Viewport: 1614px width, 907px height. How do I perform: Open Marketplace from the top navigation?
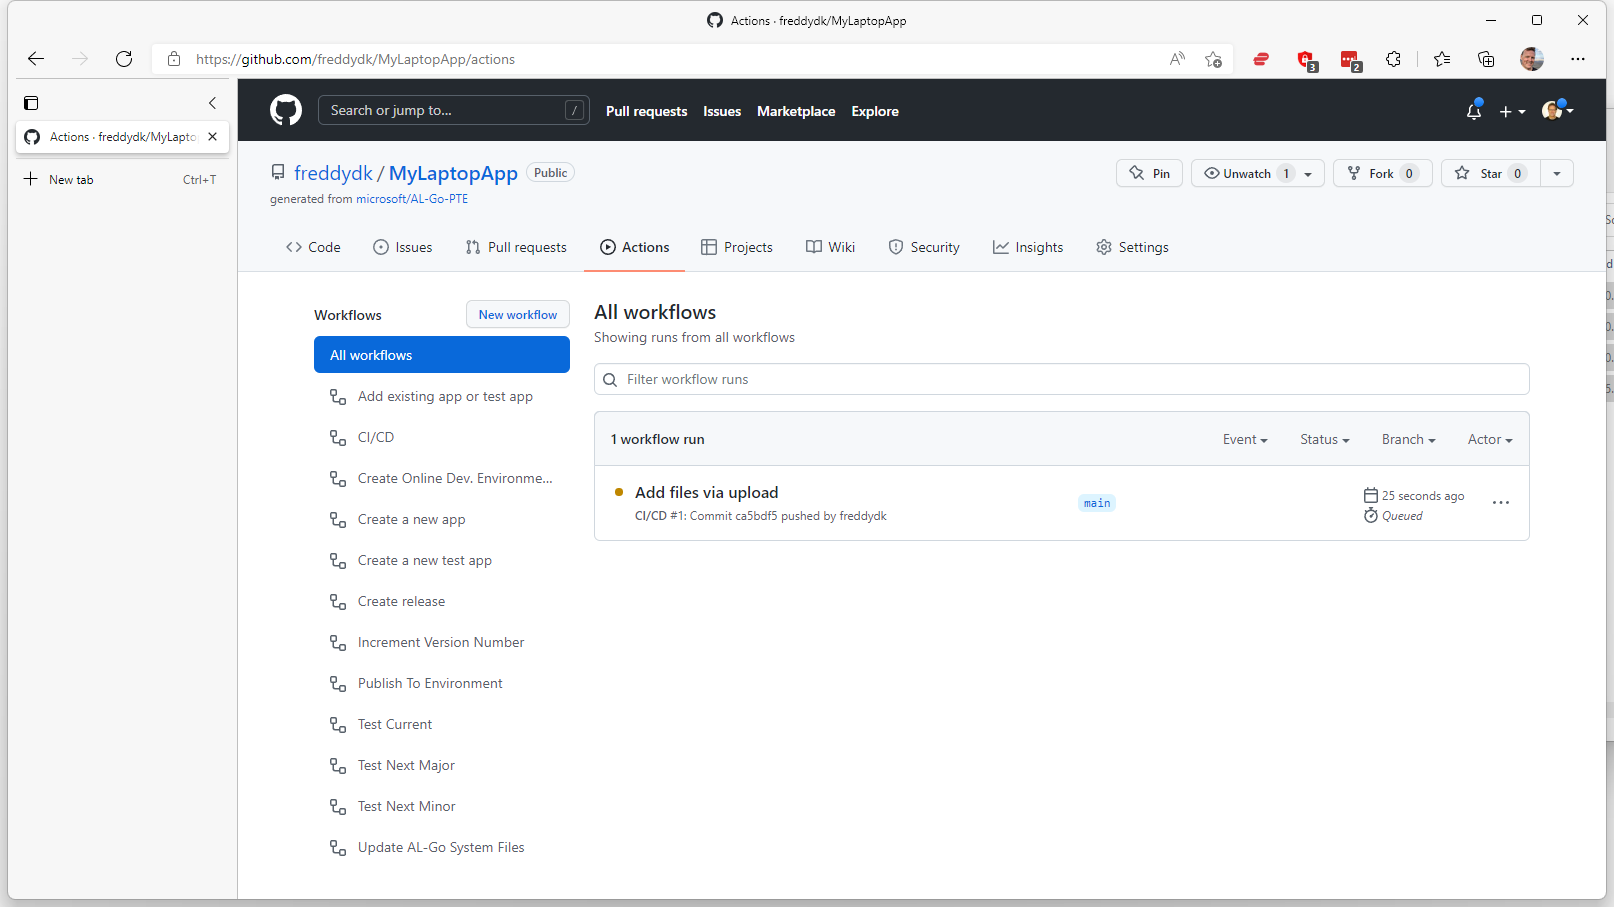(x=795, y=111)
